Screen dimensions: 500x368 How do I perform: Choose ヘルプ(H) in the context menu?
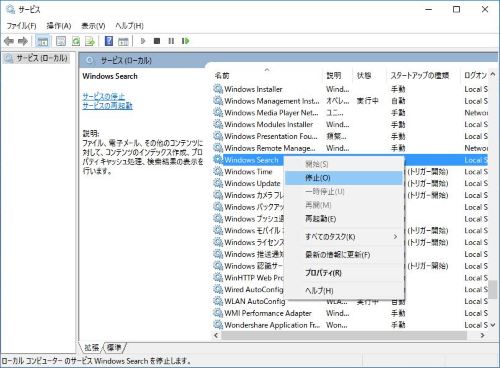(344, 291)
